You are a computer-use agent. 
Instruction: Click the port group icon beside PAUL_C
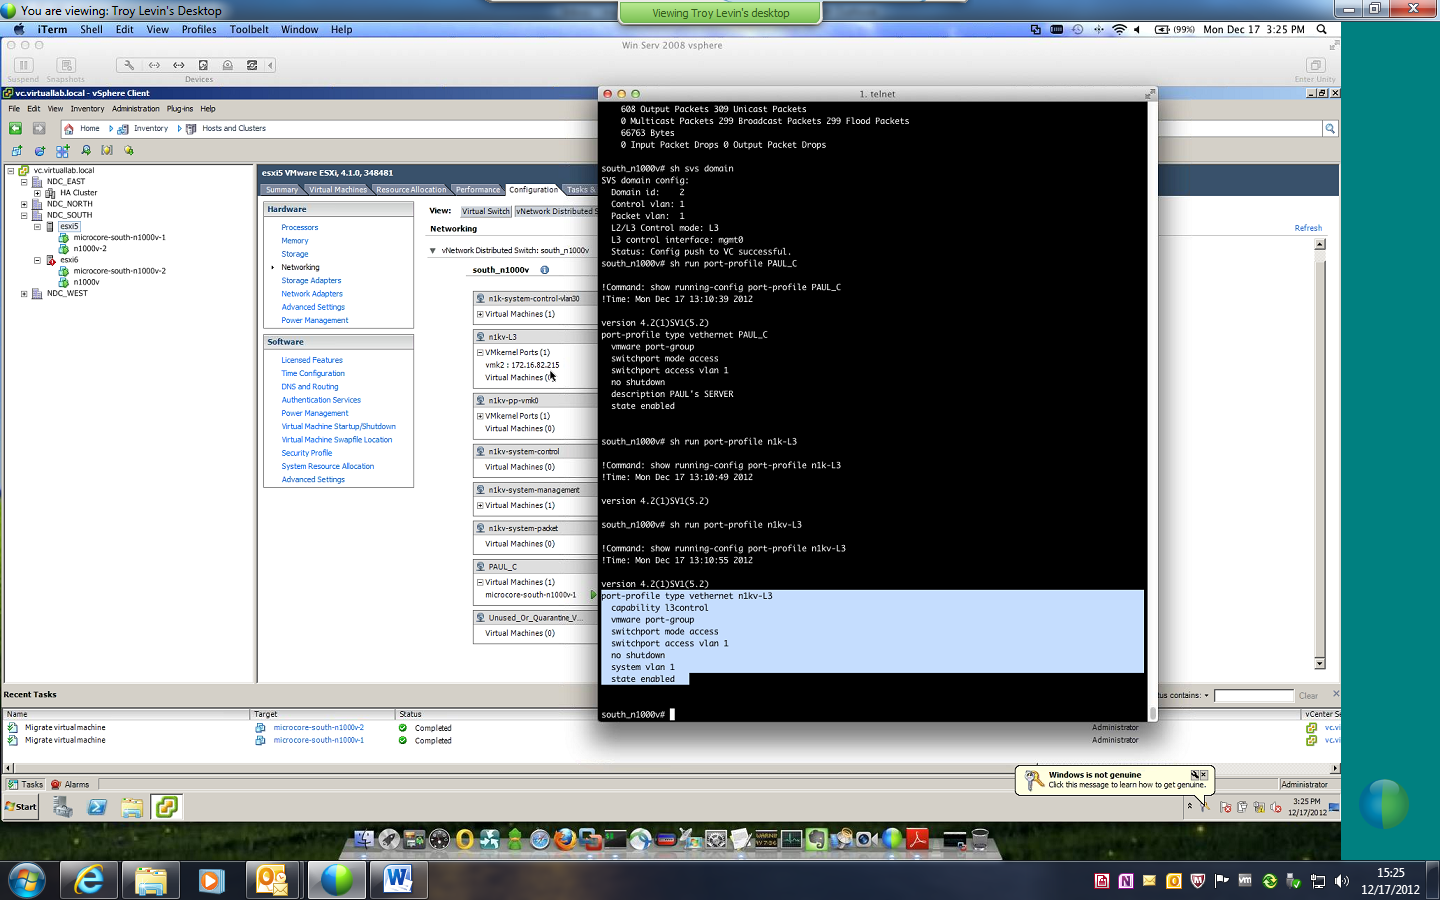click(x=481, y=567)
